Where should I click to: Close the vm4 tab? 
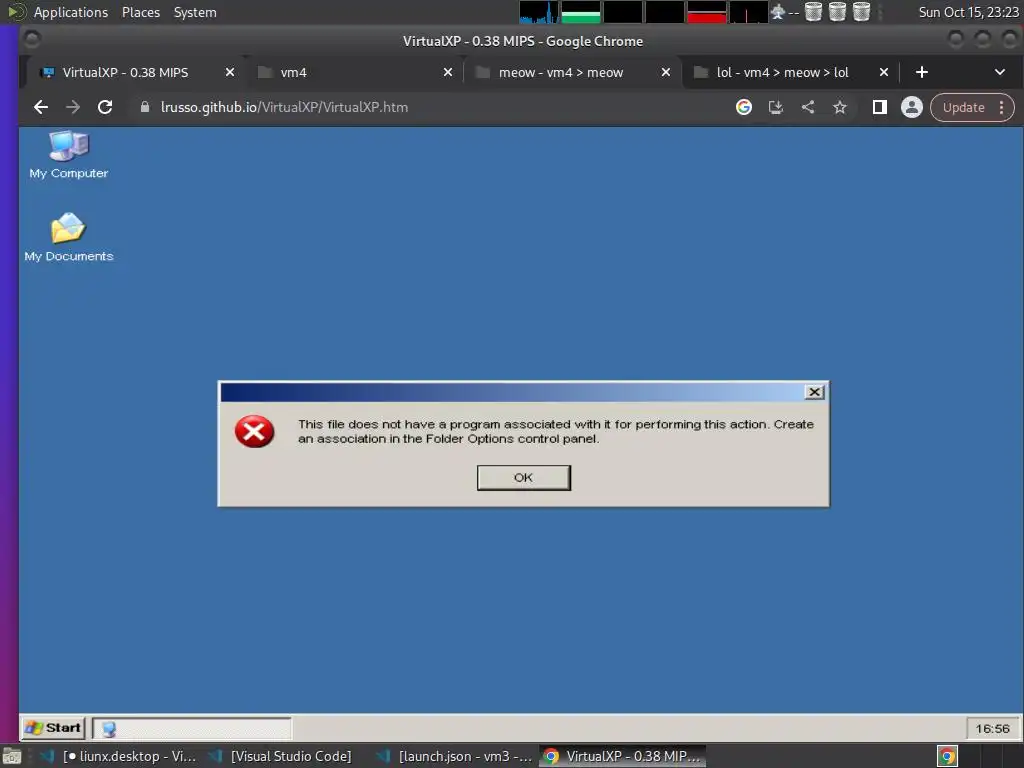tap(447, 72)
